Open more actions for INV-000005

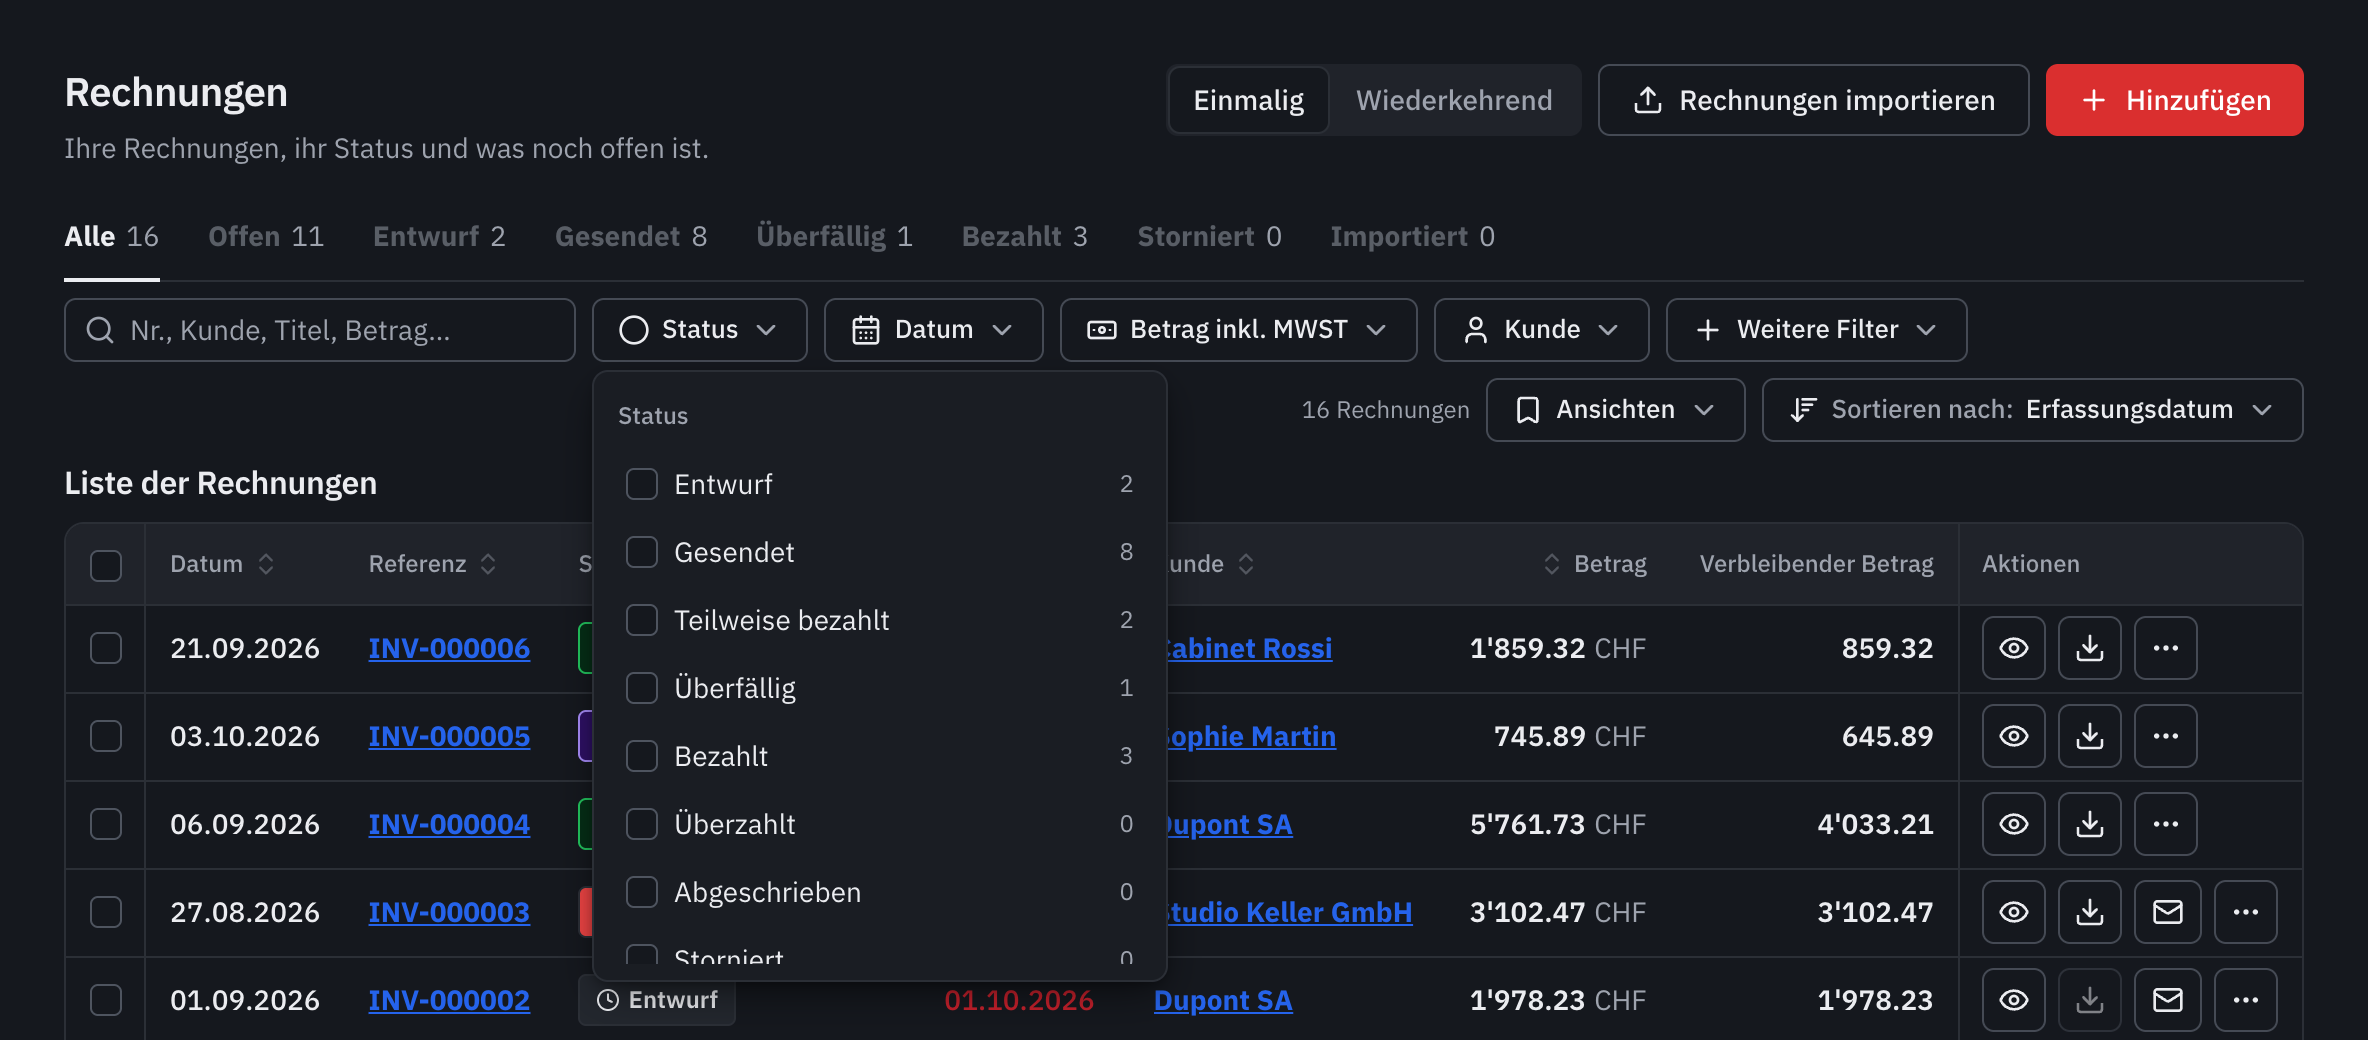[x=2166, y=736]
